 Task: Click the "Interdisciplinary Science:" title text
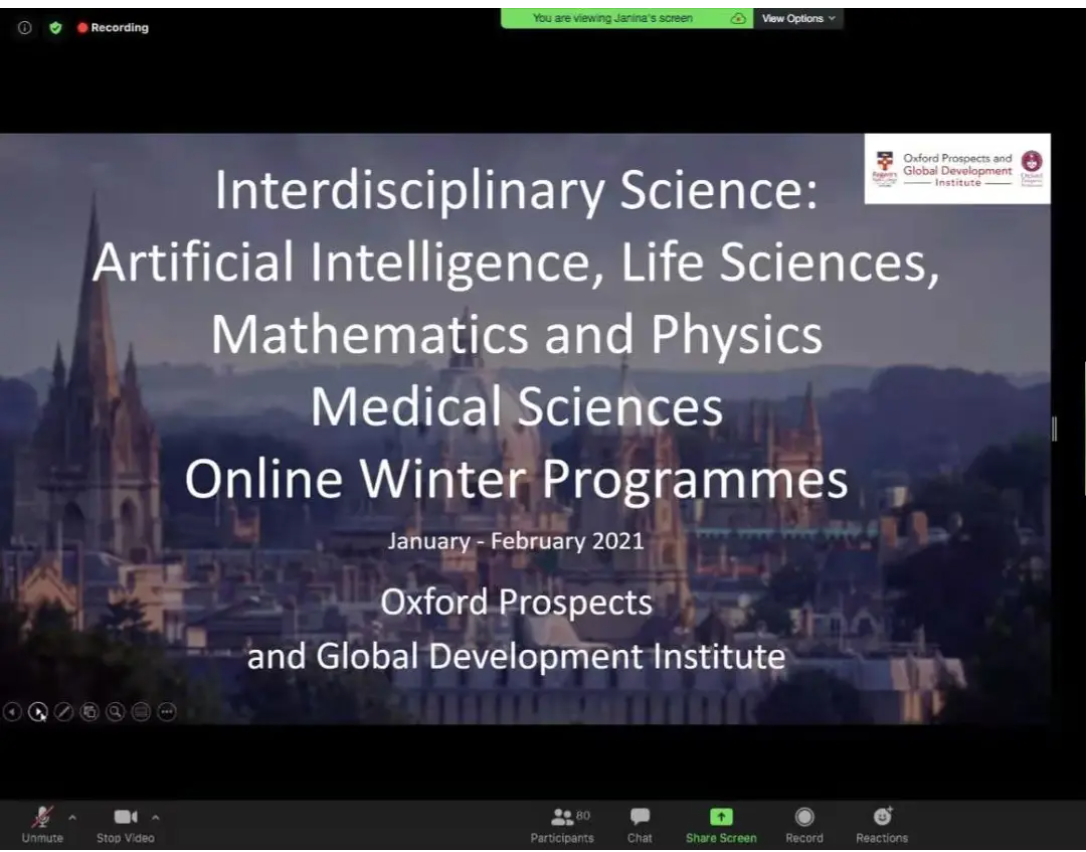[x=516, y=190]
